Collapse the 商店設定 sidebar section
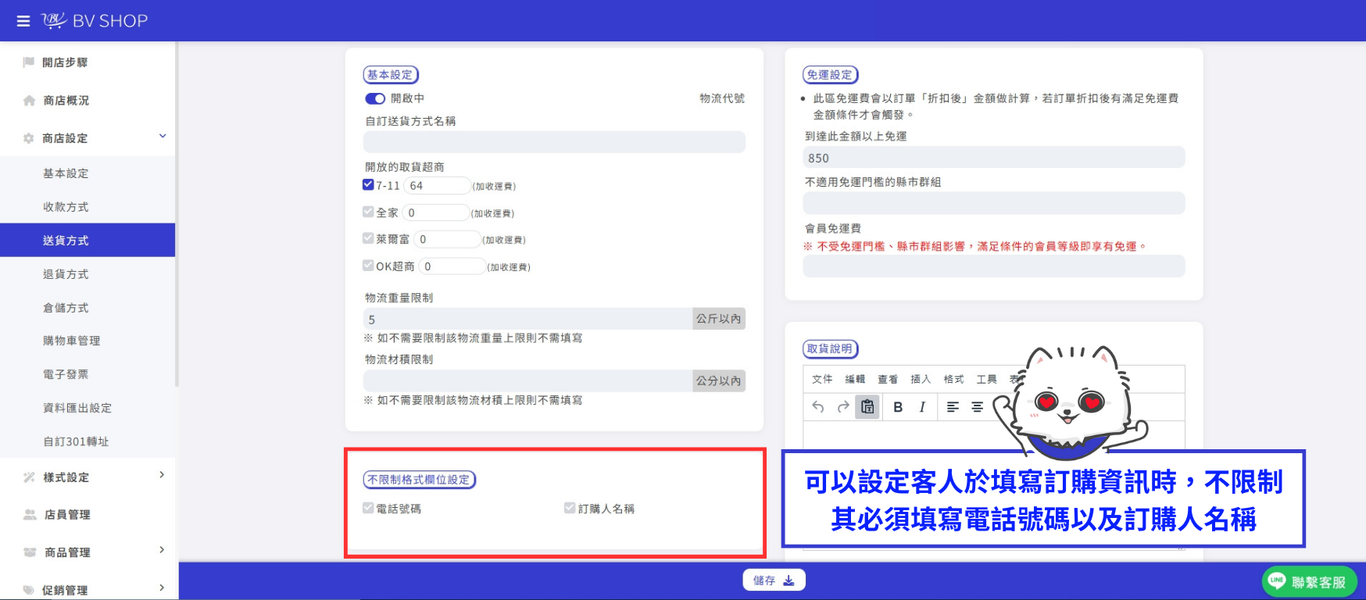The width and height of the screenshot is (1366, 600). click(162, 137)
